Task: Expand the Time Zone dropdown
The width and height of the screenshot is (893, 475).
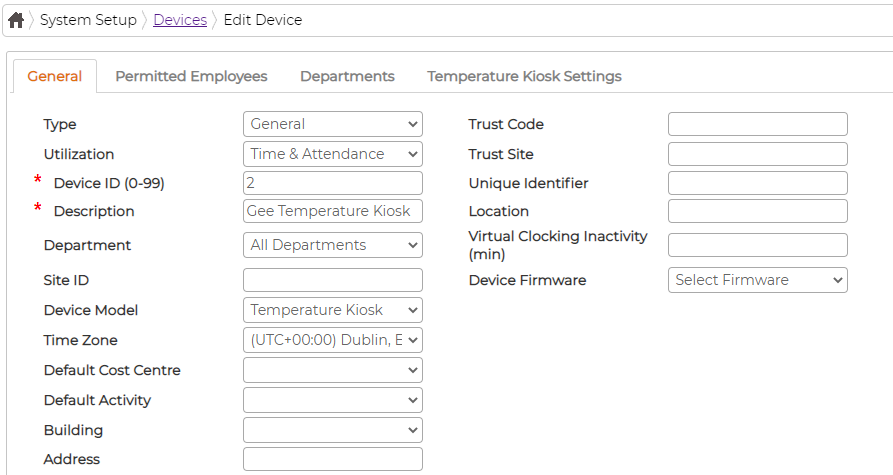Action: tap(333, 340)
